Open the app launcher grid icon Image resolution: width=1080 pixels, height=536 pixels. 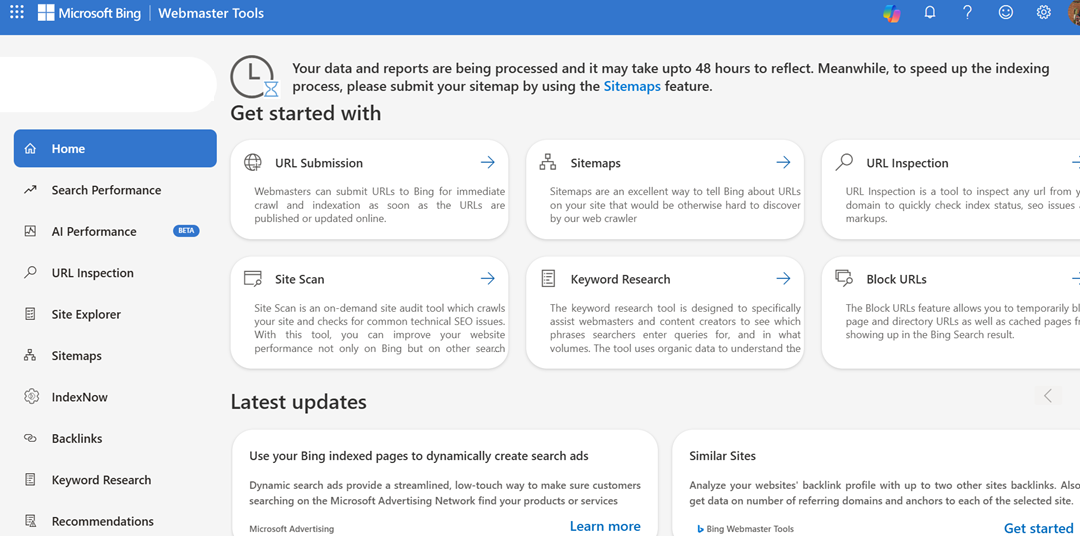tap(17, 12)
